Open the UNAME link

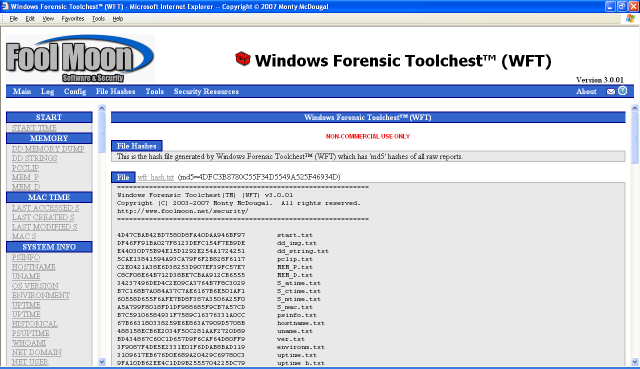pyautogui.click(x=26, y=276)
